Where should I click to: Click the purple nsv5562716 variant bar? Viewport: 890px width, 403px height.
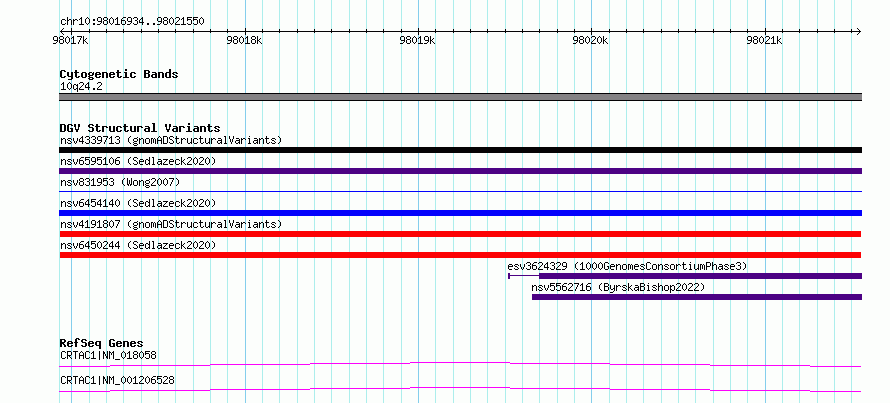696,297
